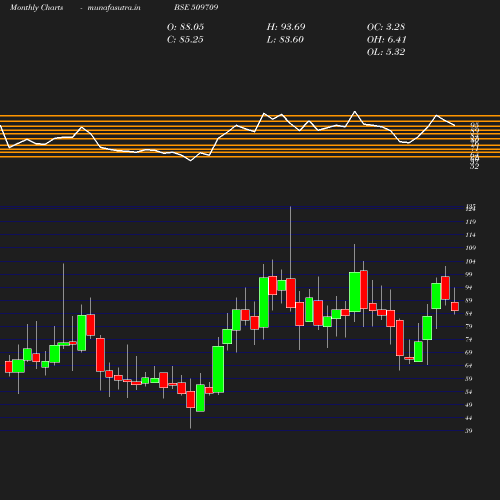The width and height of the screenshot is (500, 500).
Task: Click the 109 price axis label
Action: [471, 248]
